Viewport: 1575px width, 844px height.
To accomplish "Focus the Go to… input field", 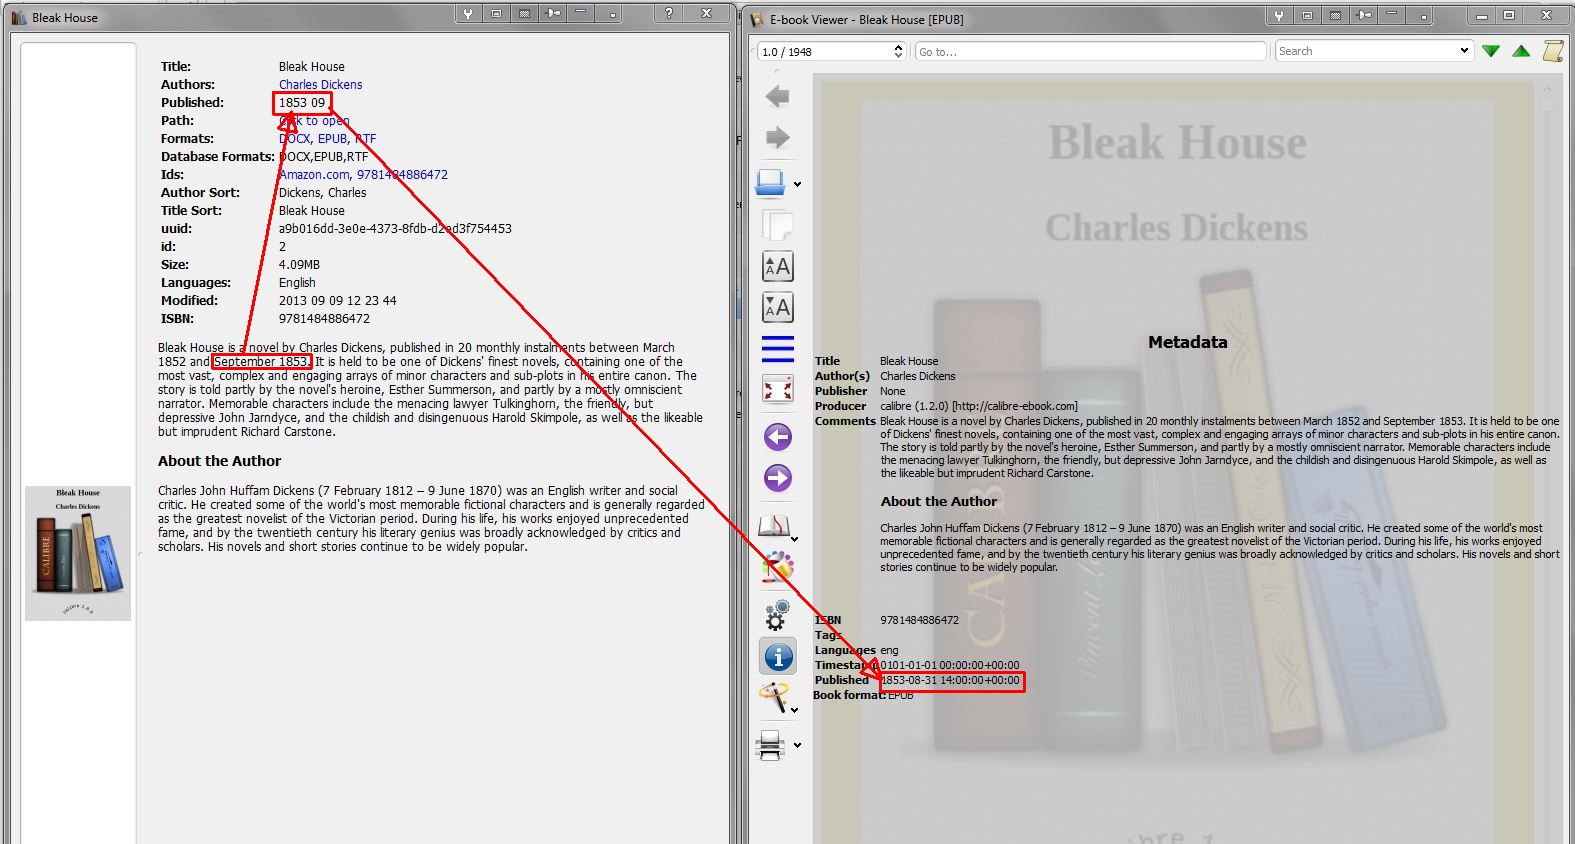I will (x=1091, y=51).
